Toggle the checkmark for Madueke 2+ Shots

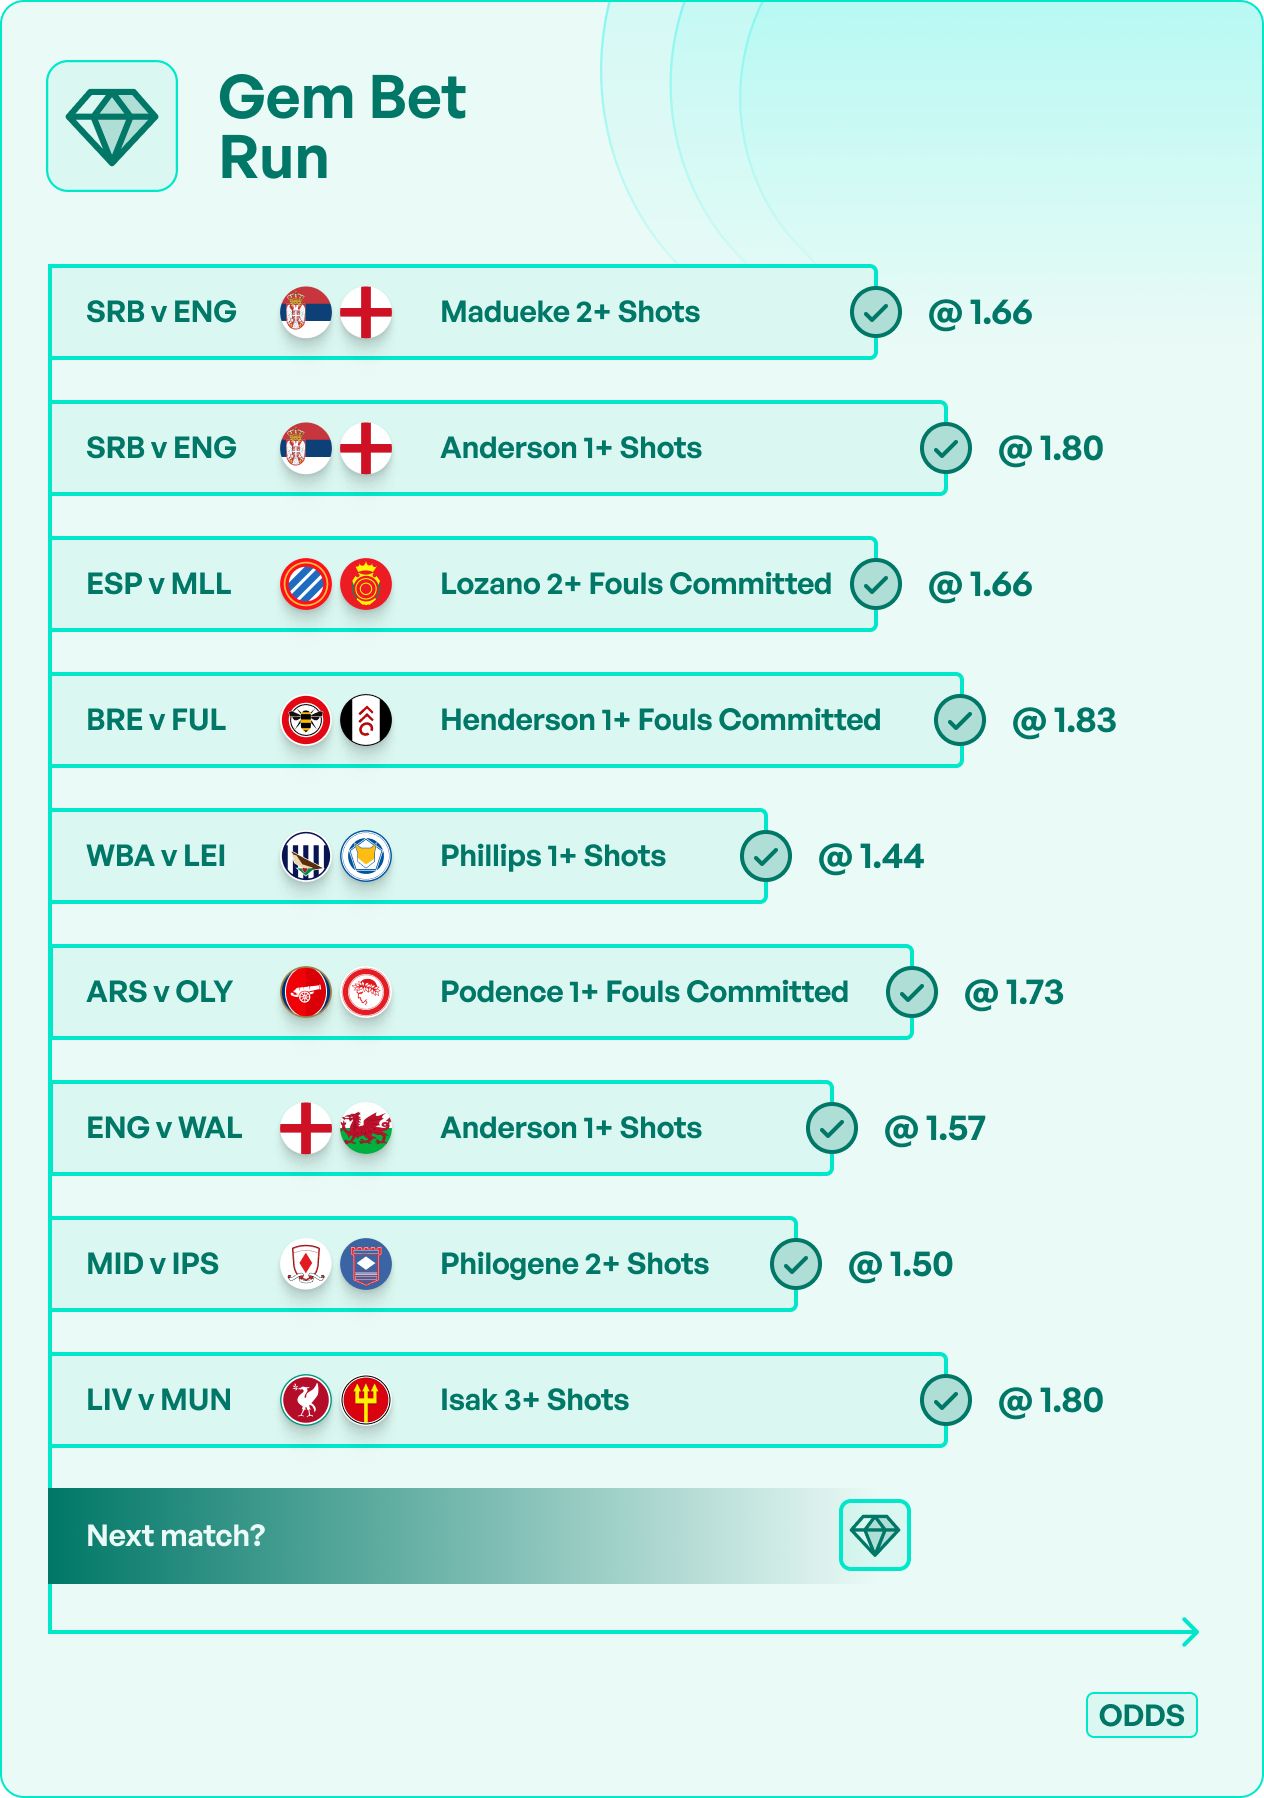tap(876, 312)
